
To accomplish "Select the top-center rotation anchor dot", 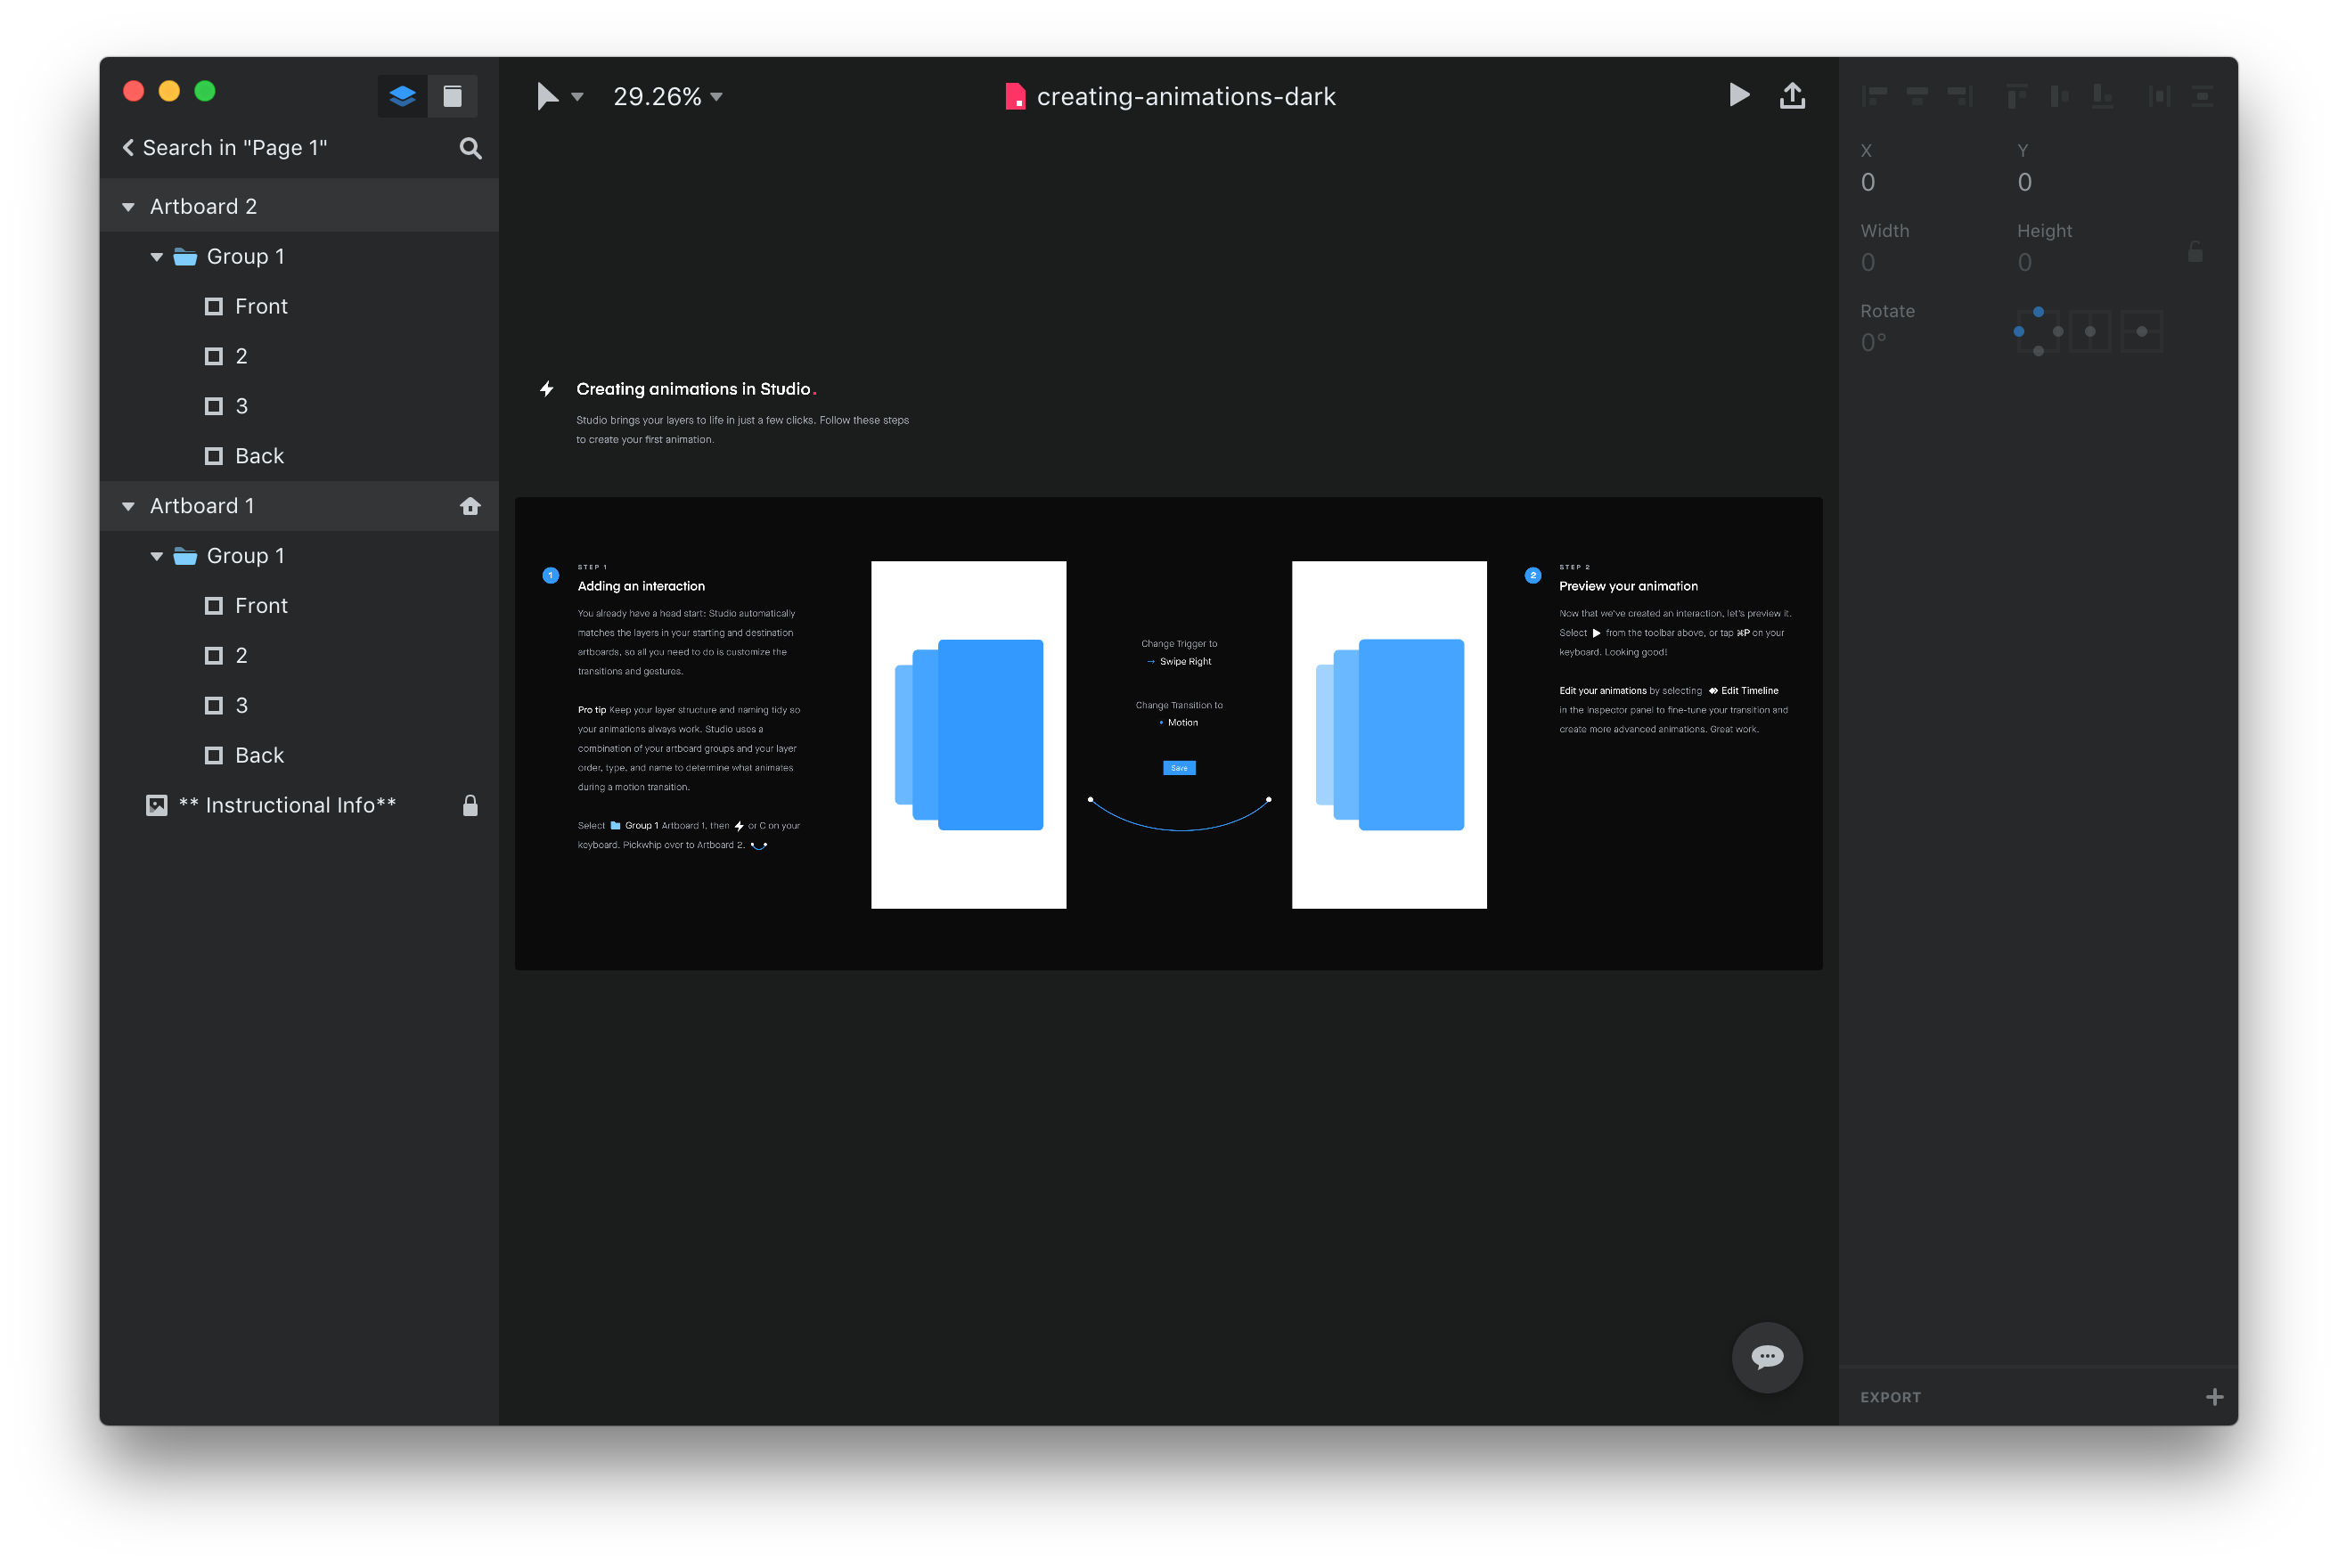I will tap(2038, 311).
